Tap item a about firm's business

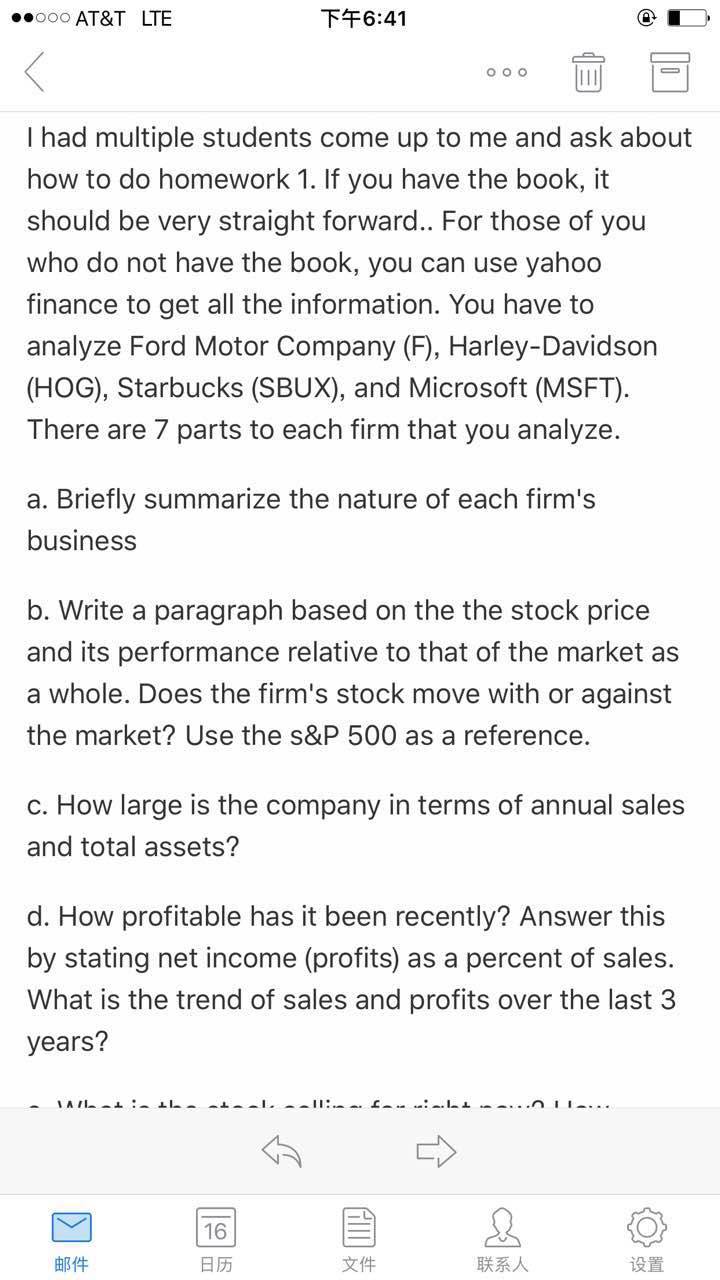[311, 519]
